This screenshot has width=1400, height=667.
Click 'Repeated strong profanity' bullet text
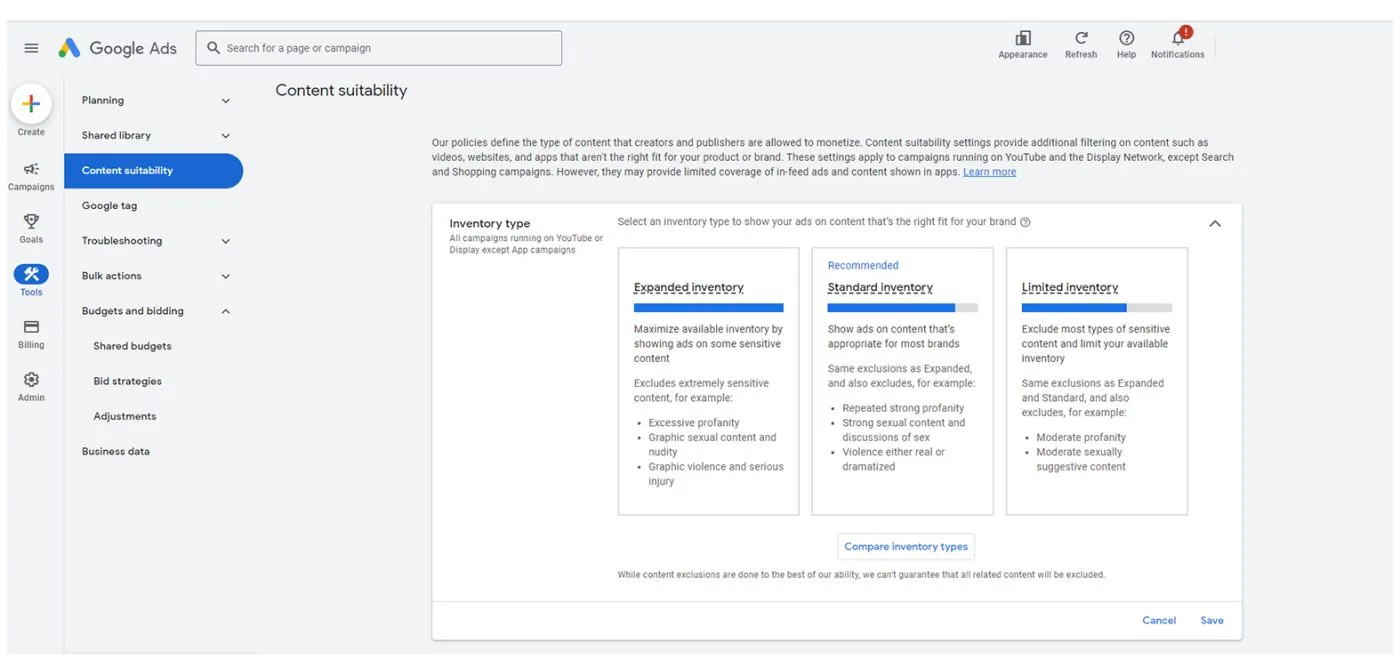click(x=903, y=408)
